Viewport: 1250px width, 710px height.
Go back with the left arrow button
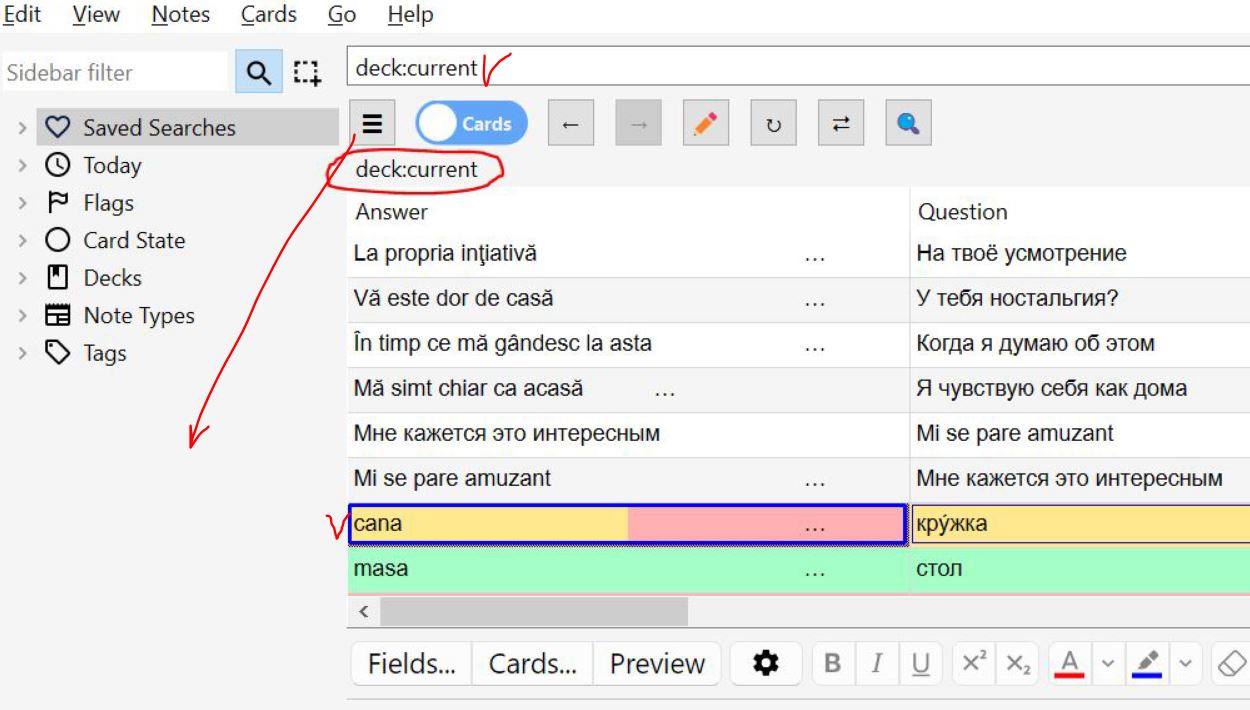coord(570,124)
